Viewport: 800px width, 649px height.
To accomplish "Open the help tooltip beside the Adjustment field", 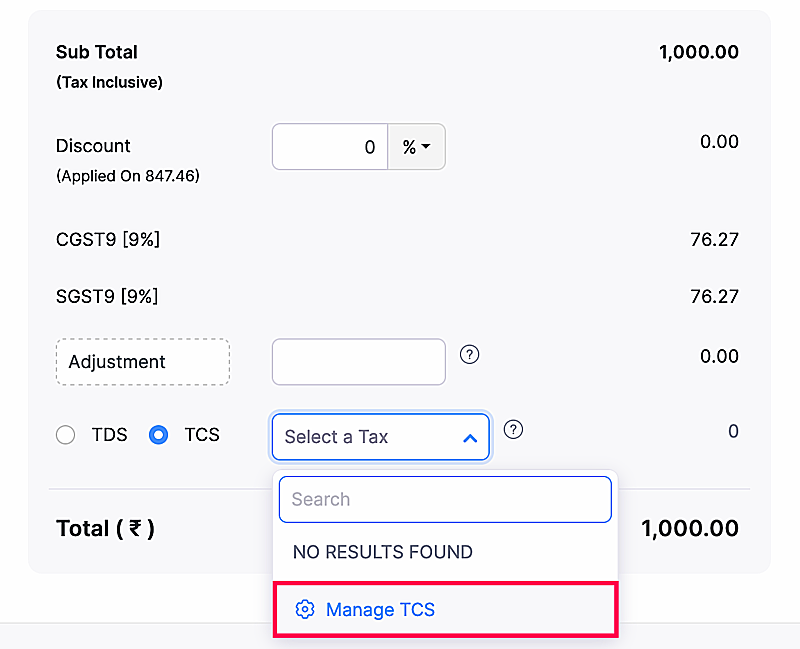I will tap(469, 354).
